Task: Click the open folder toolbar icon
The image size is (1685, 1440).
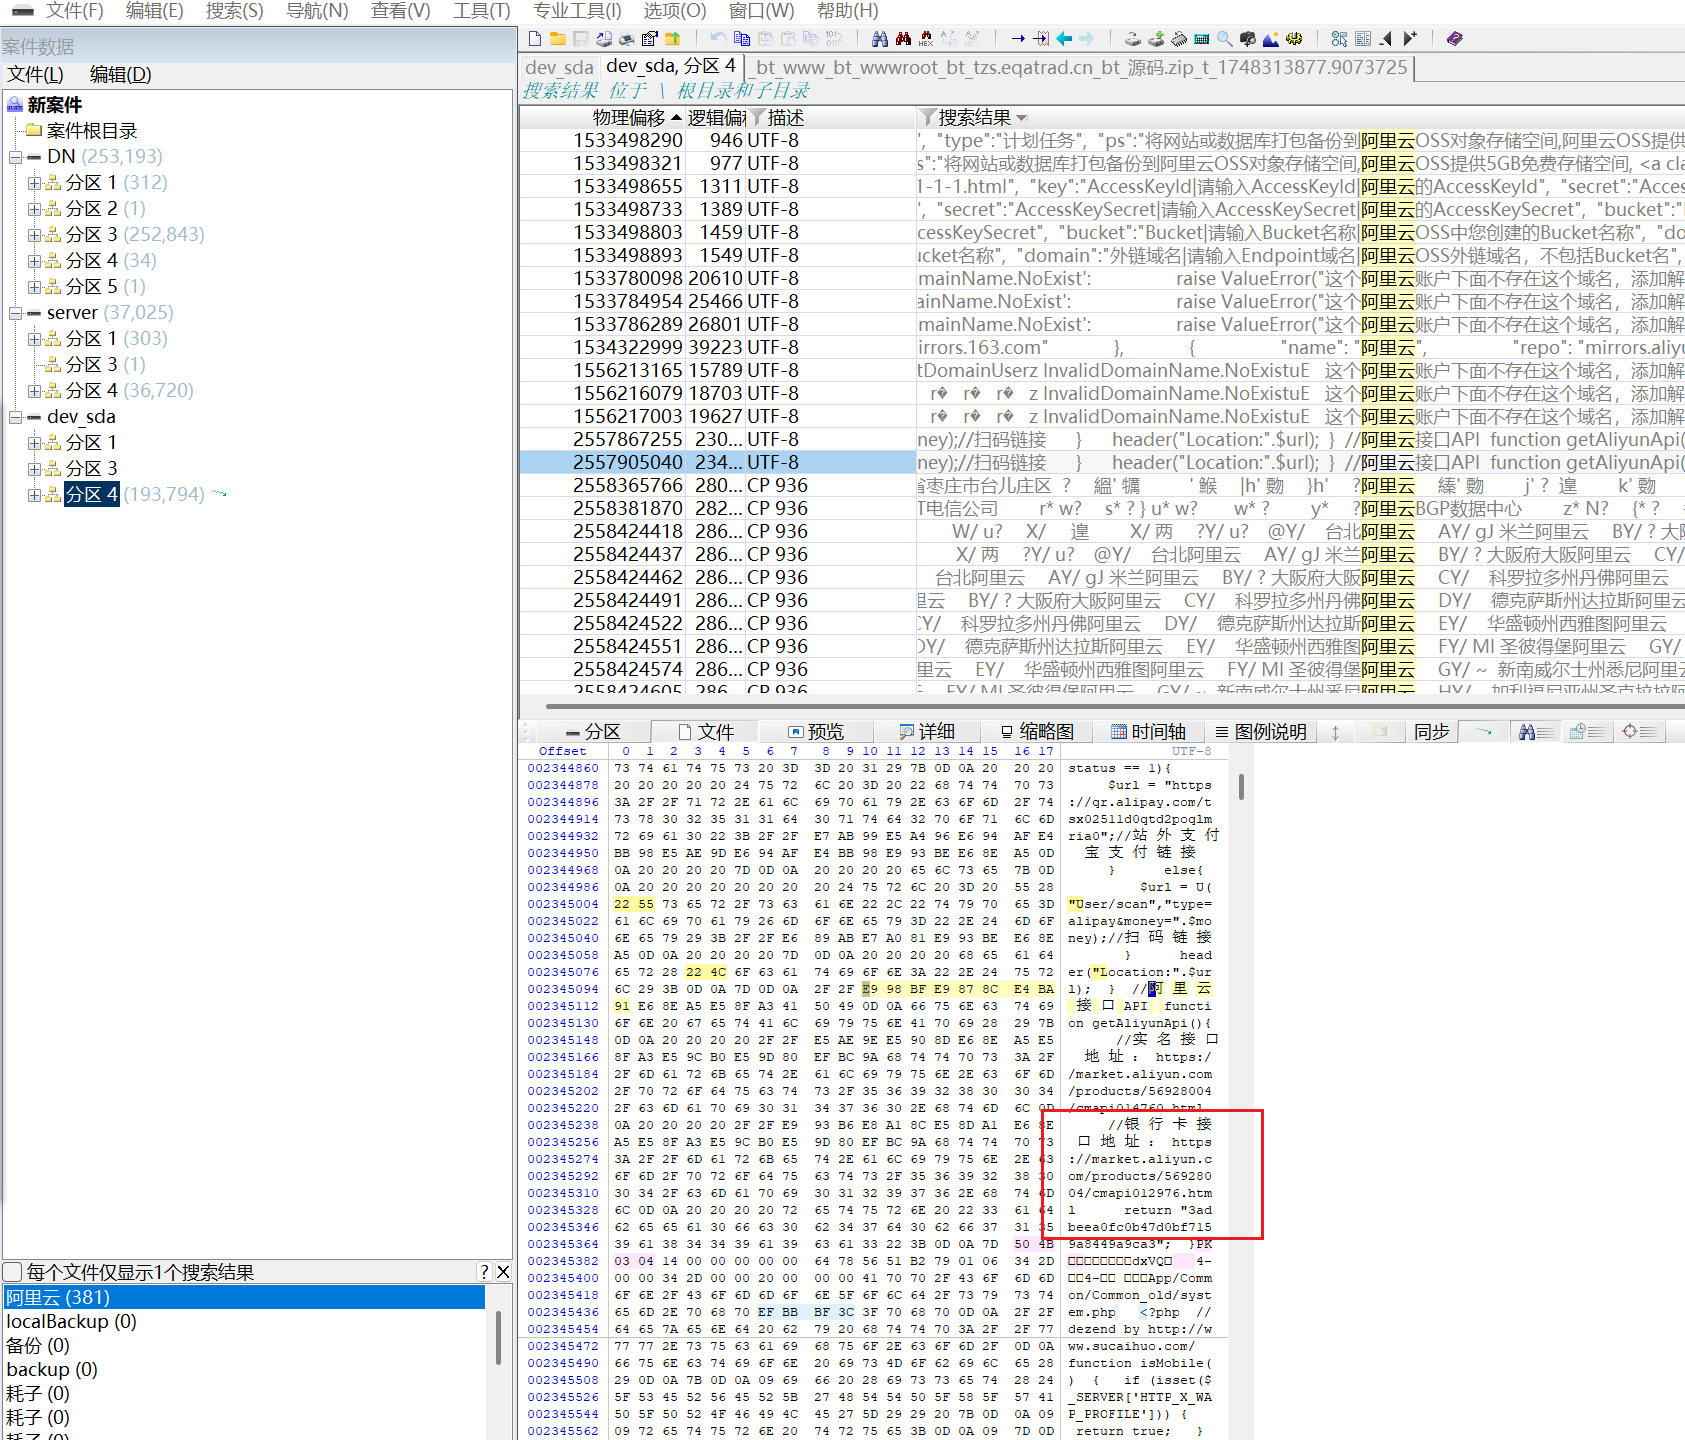Action: coord(557,39)
